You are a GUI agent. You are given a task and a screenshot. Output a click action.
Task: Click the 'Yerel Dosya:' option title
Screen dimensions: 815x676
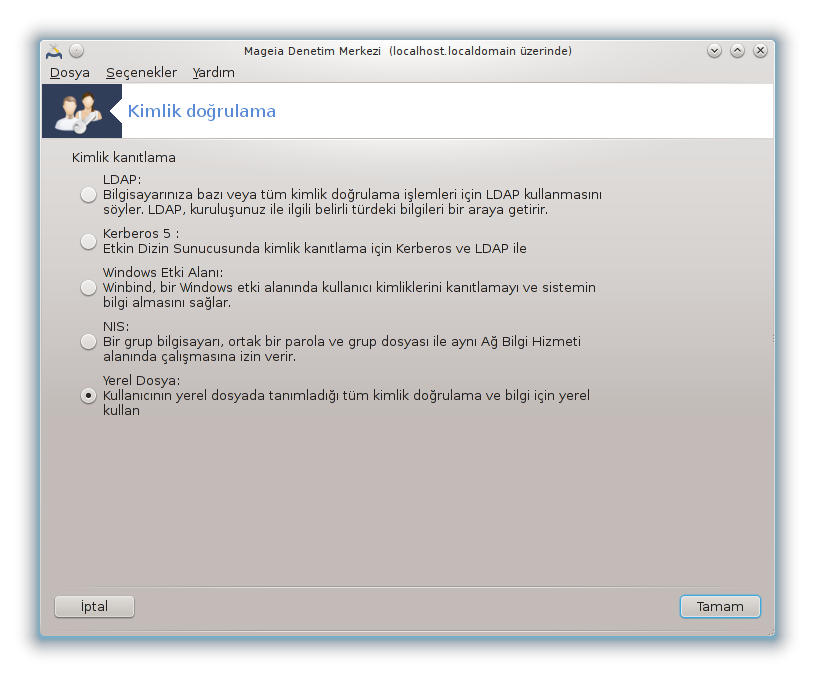pyautogui.click(x=141, y=380)
